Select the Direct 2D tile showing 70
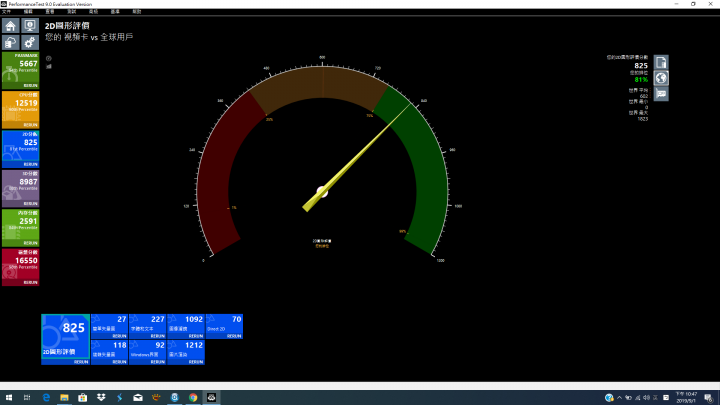720x405 pixels. coord(224,326)
